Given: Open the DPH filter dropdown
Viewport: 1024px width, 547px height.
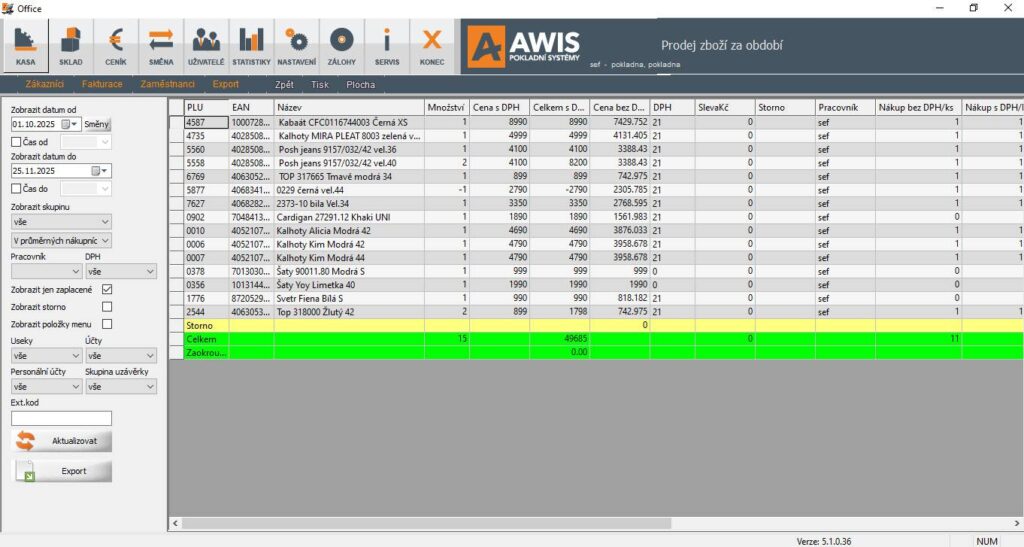Looking at the screenshot, I should point(121,272).
